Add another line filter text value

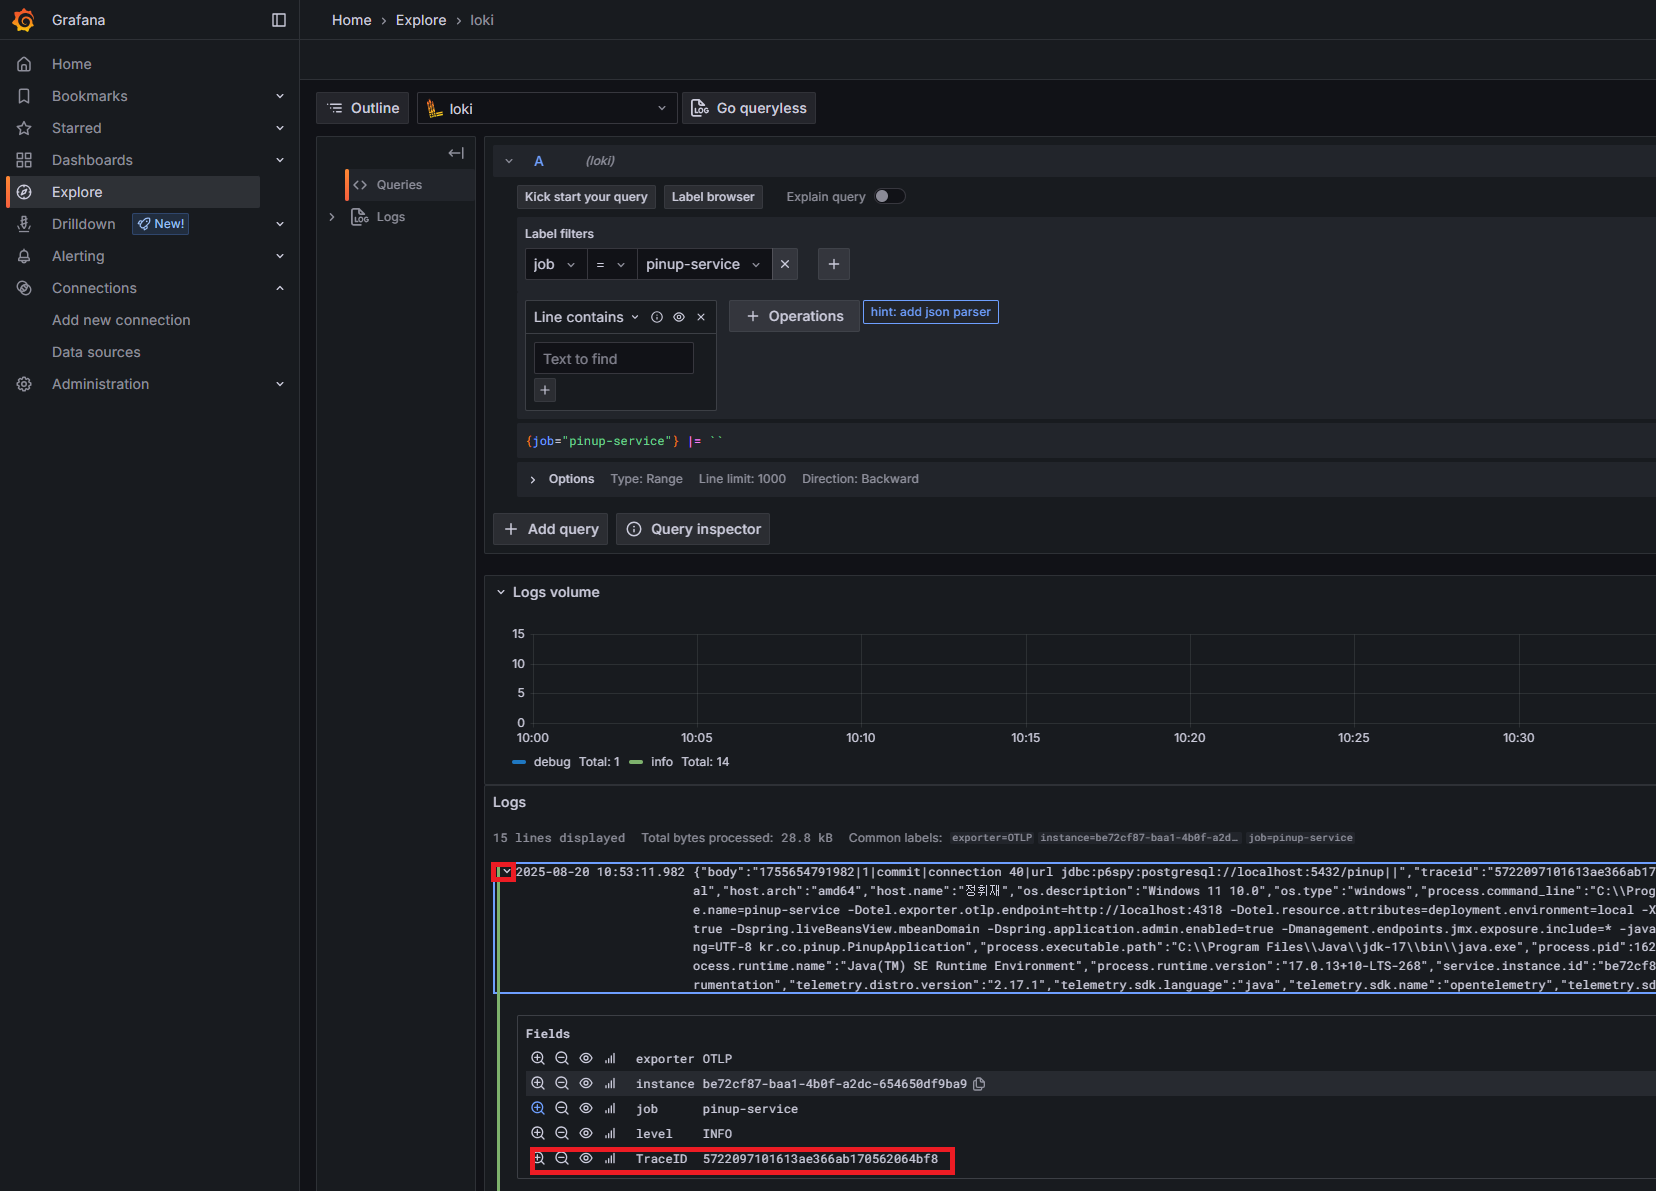pos(545,390)
